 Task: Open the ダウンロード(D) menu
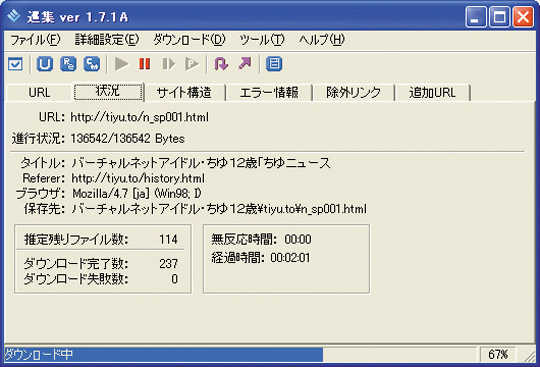(189, 40)
